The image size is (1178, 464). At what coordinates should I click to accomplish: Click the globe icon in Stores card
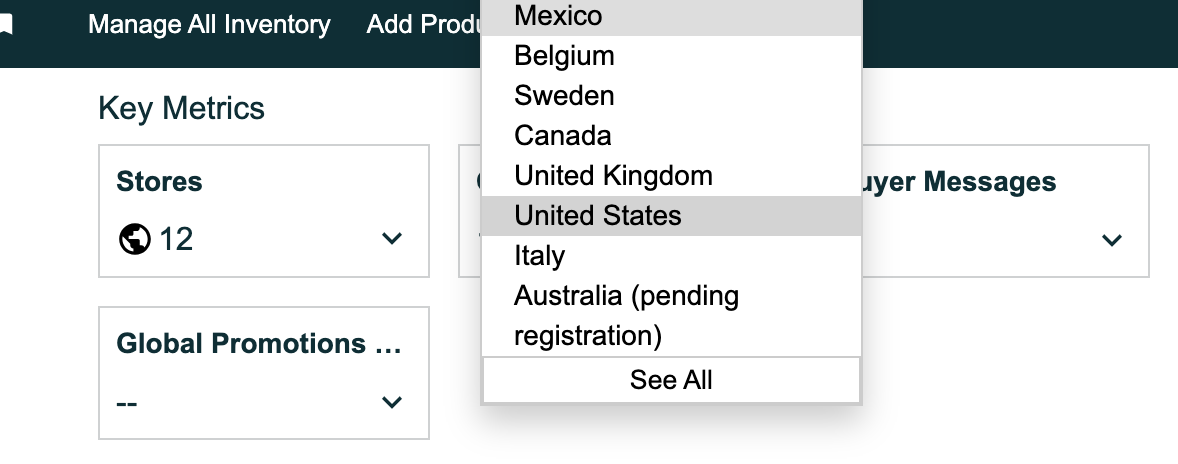[x=135, y=240]
